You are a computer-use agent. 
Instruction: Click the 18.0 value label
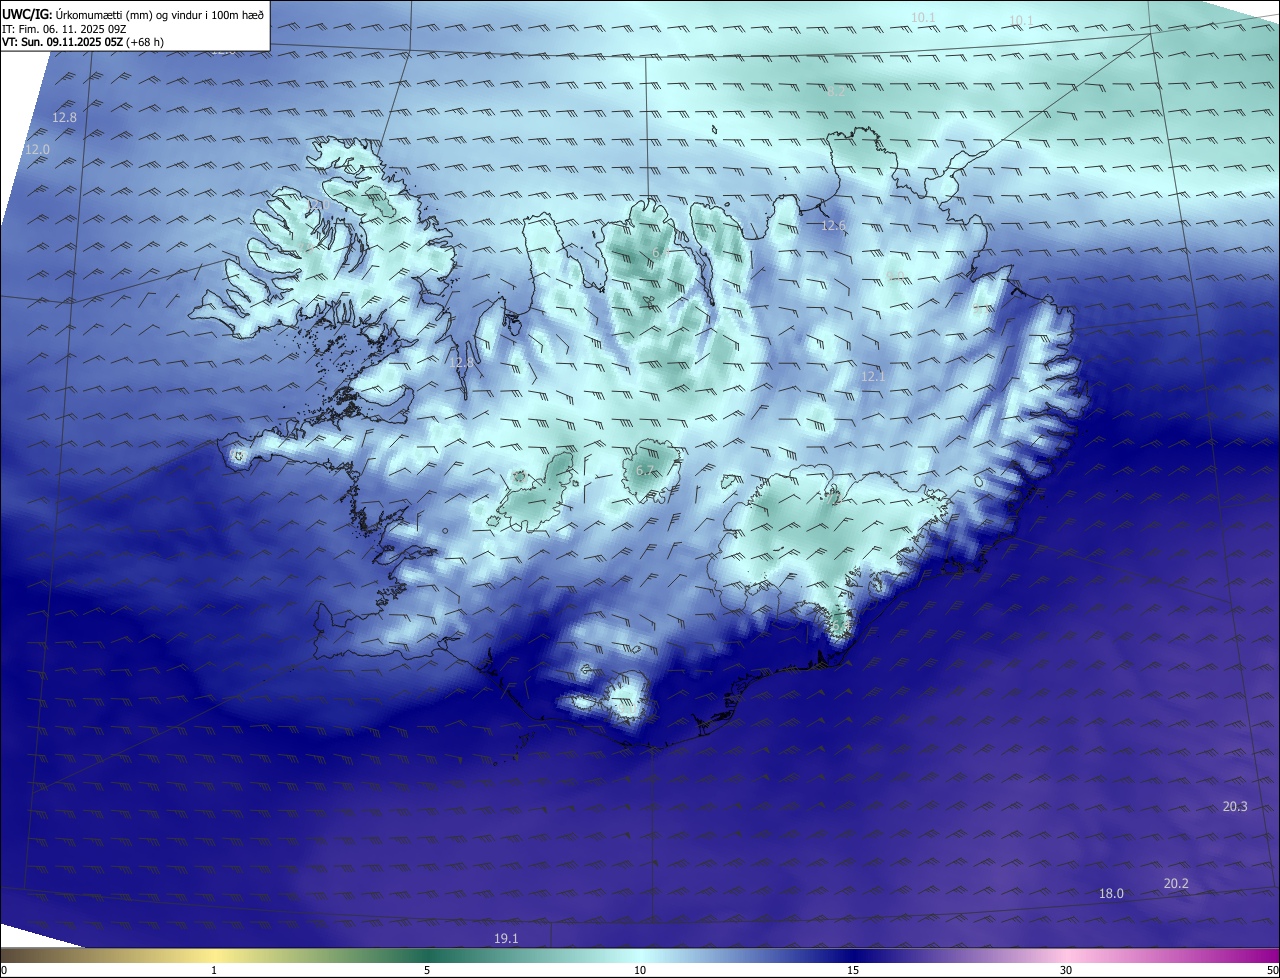coord(1111,893)
